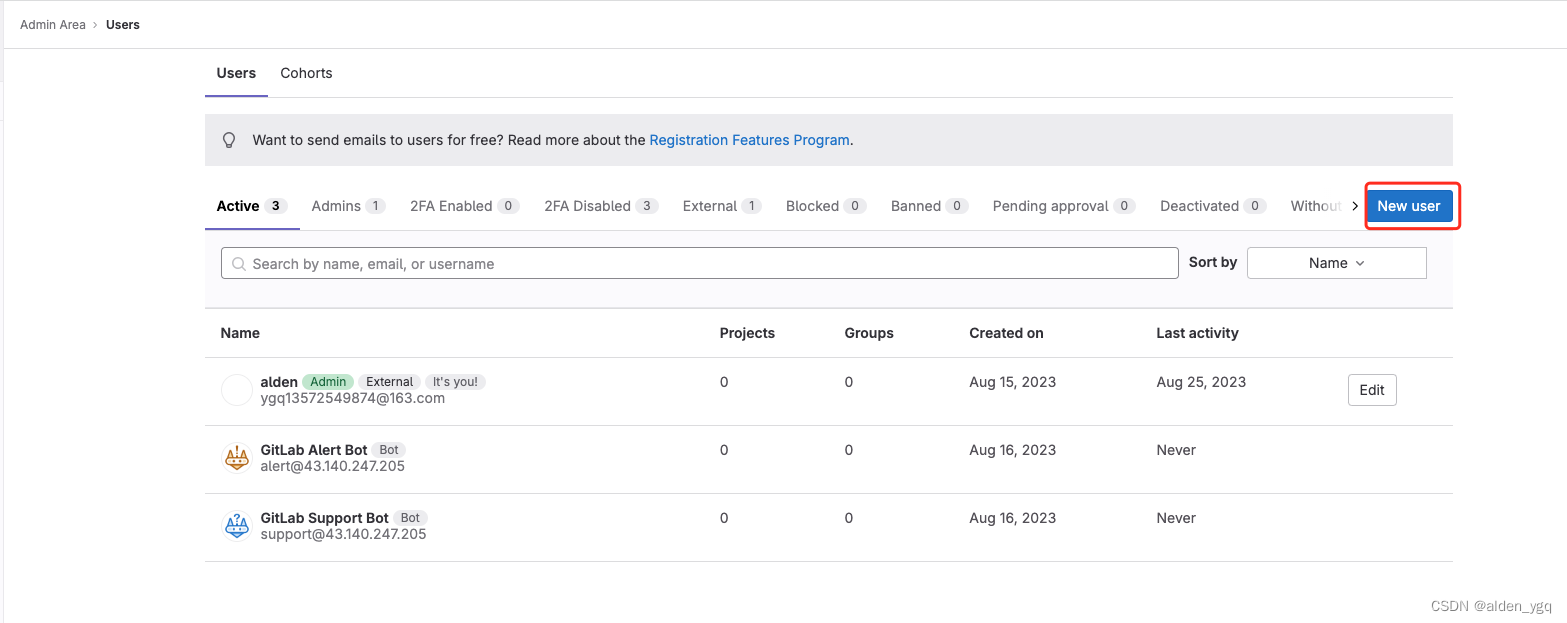The width and height of the screenshot is (1567, 623).
Task: Open Registration Features Program link
Action: (x=749, y=140)
